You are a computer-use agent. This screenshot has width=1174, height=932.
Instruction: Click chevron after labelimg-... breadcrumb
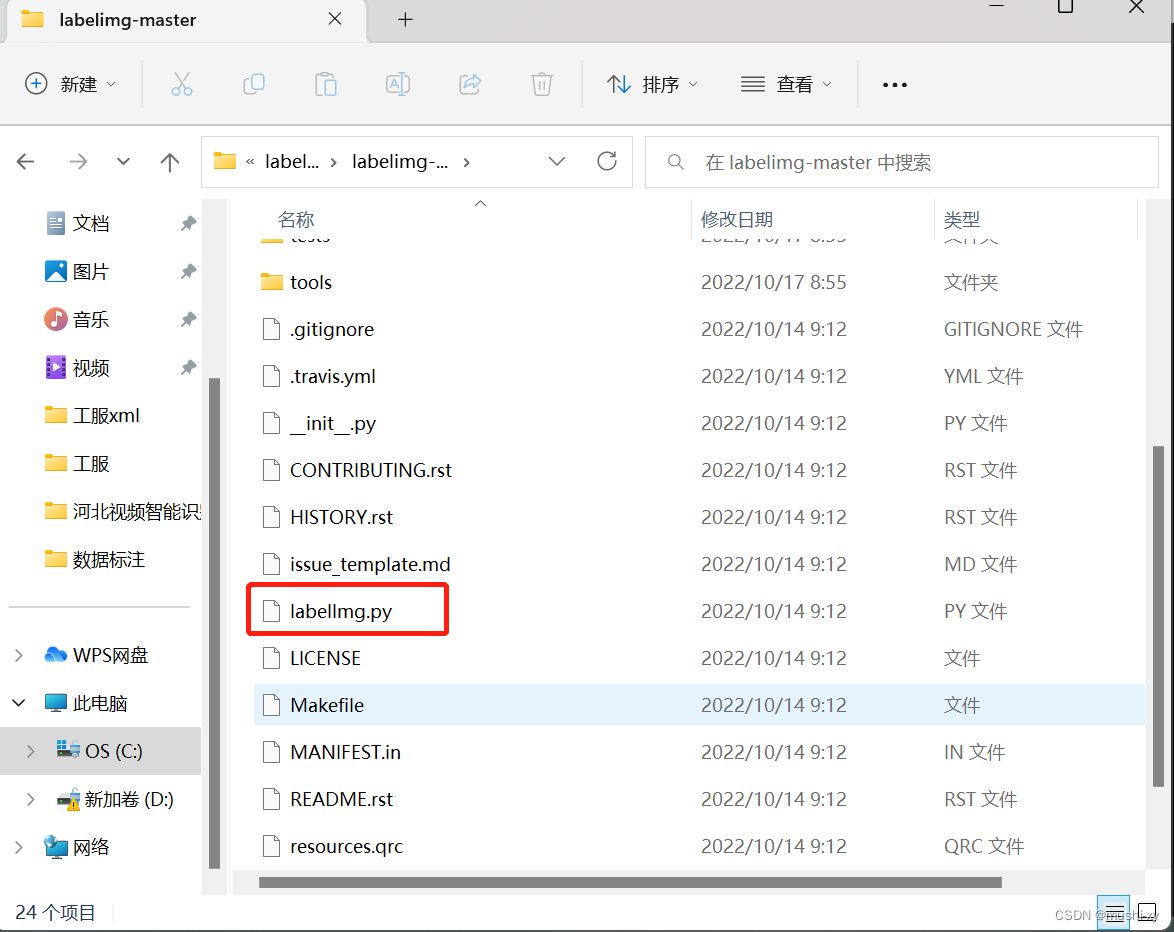[466, 162]
